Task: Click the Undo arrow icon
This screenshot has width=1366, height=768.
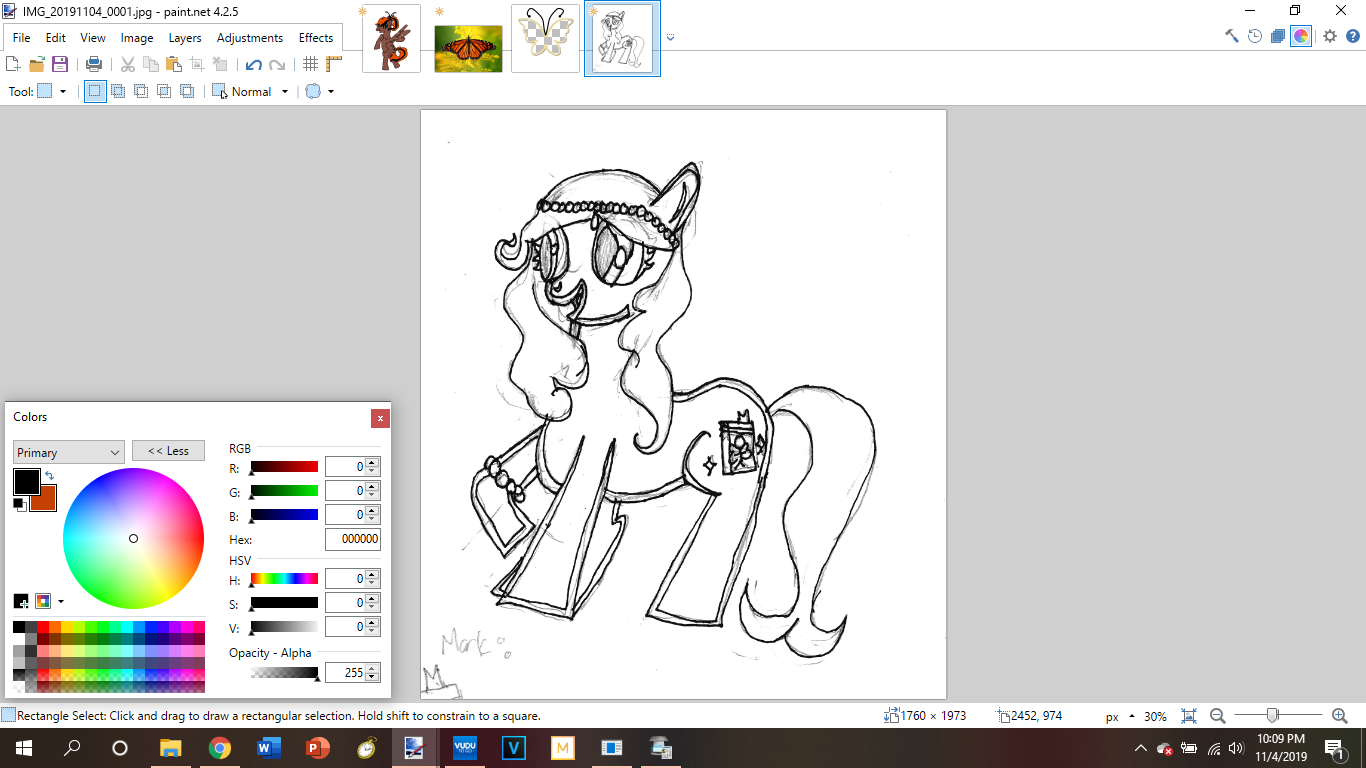Action: click(254, 64)
